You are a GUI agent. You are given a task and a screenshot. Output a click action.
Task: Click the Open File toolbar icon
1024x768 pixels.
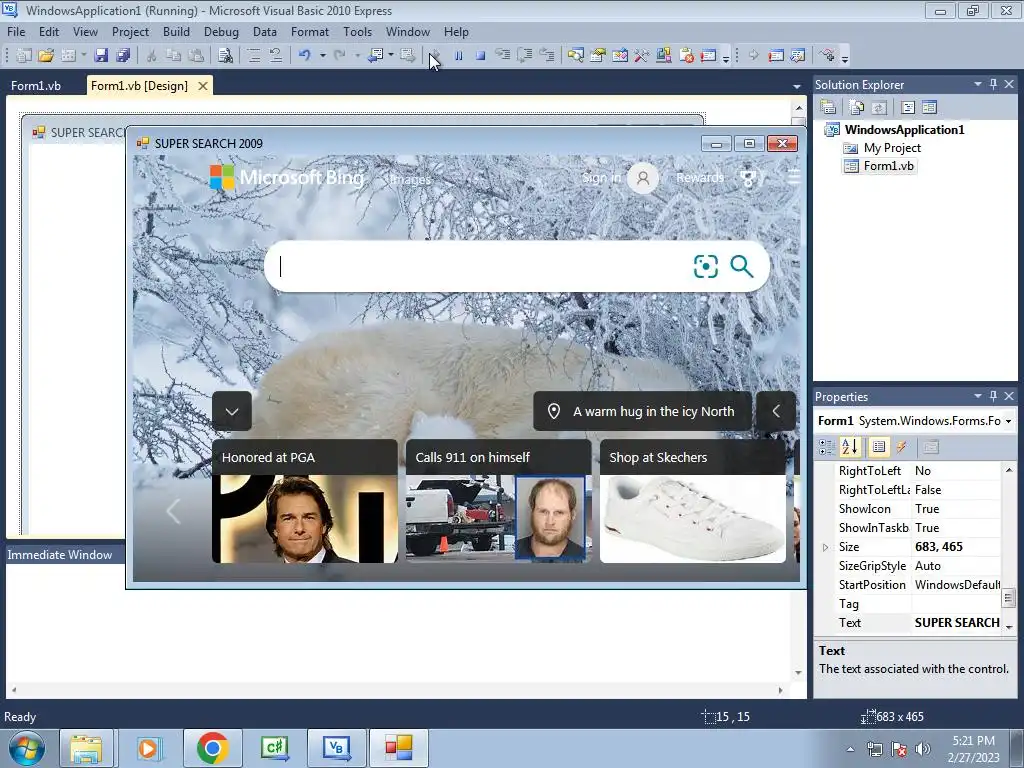coord(46,56)
